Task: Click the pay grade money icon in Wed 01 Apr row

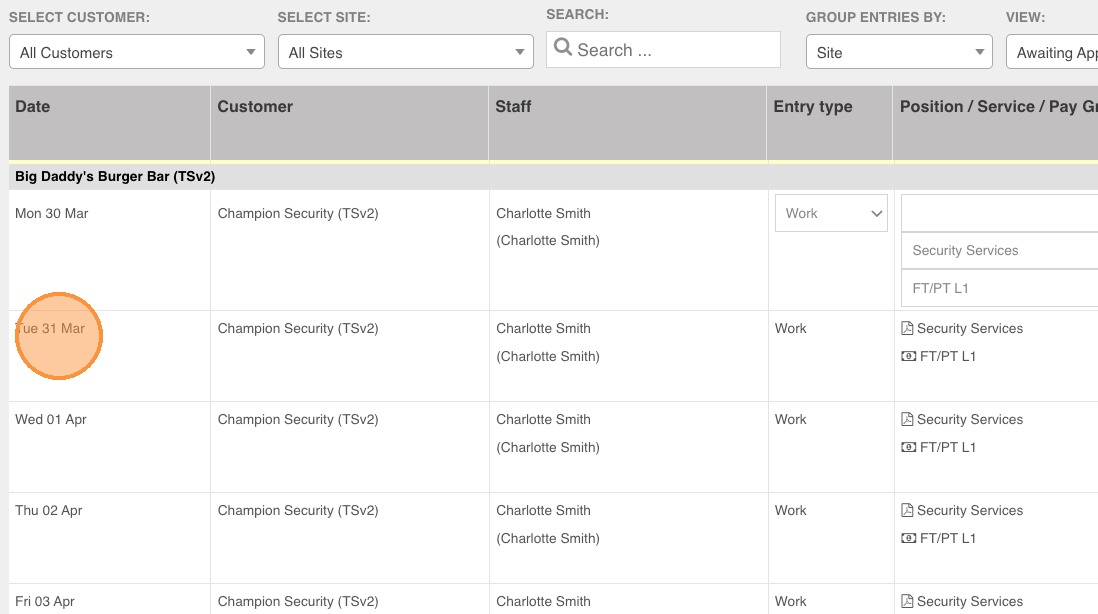Action: (x=908, y=447)
